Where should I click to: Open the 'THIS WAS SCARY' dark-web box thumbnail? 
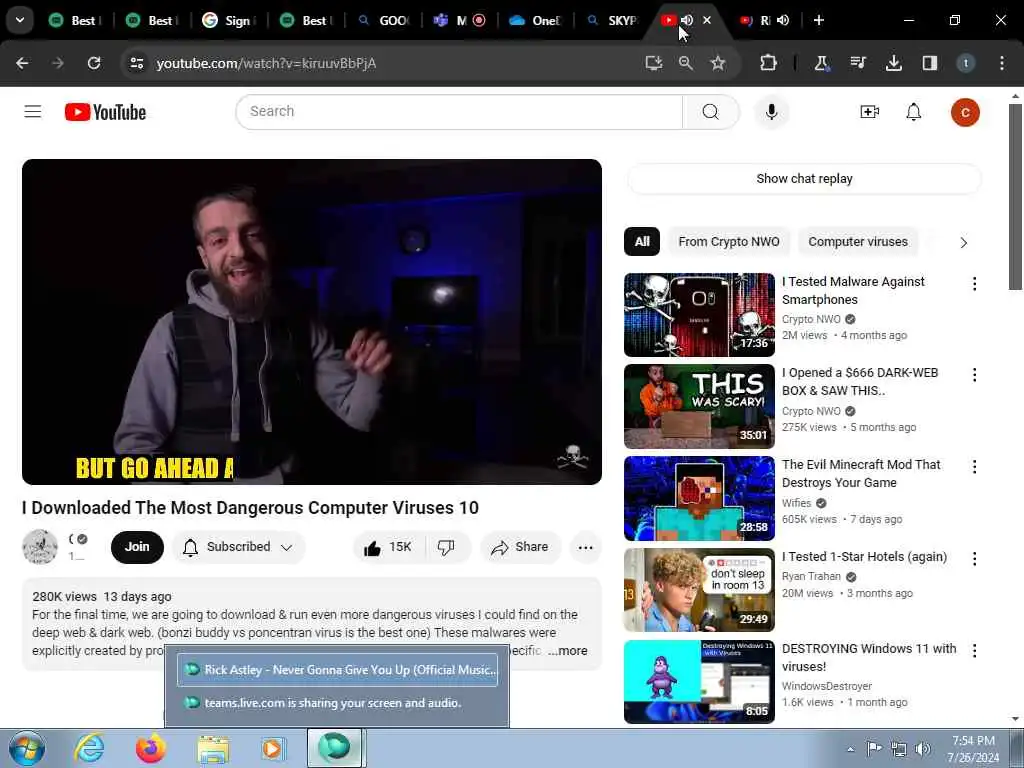click(699, 406)
